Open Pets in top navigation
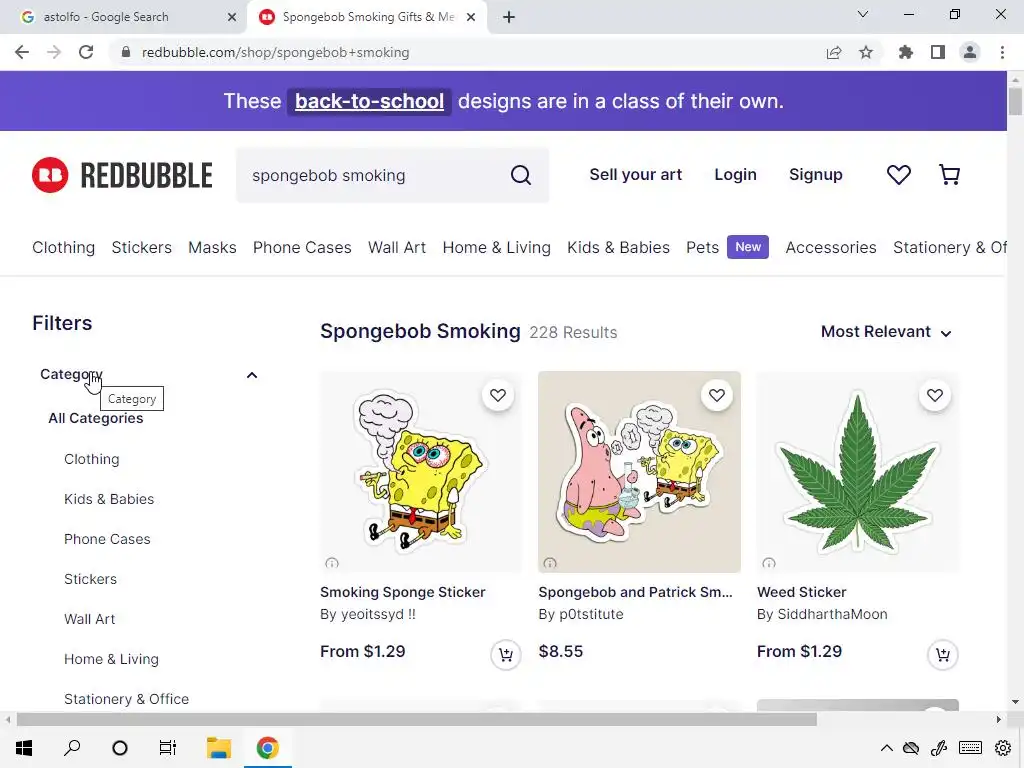Image resolution: width=1024 pixels, height=768 pixels. click(x=702, y=248)
